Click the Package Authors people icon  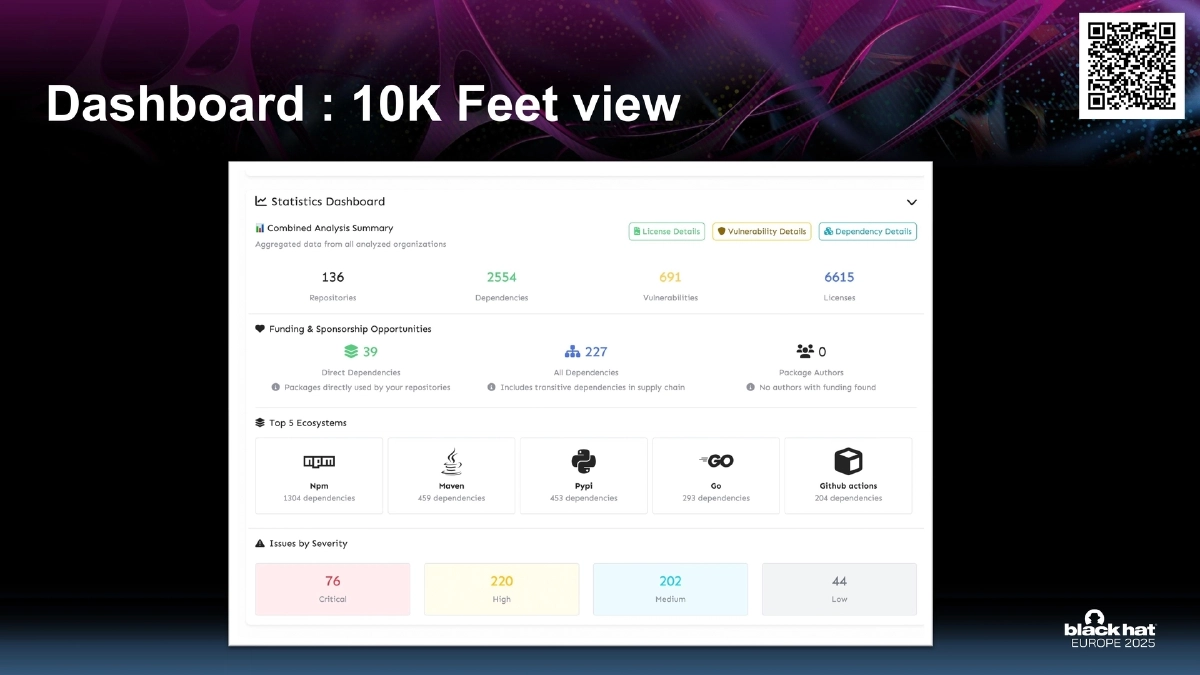pyautogui.click(x=805, y=352)
